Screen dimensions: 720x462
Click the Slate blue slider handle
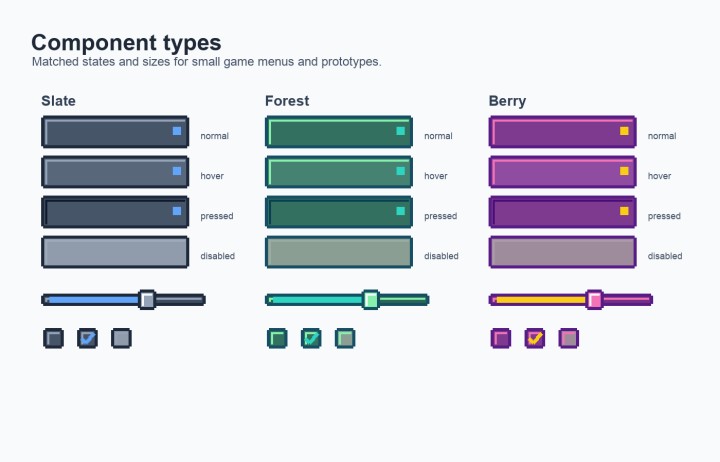click(x=147, y=300)
